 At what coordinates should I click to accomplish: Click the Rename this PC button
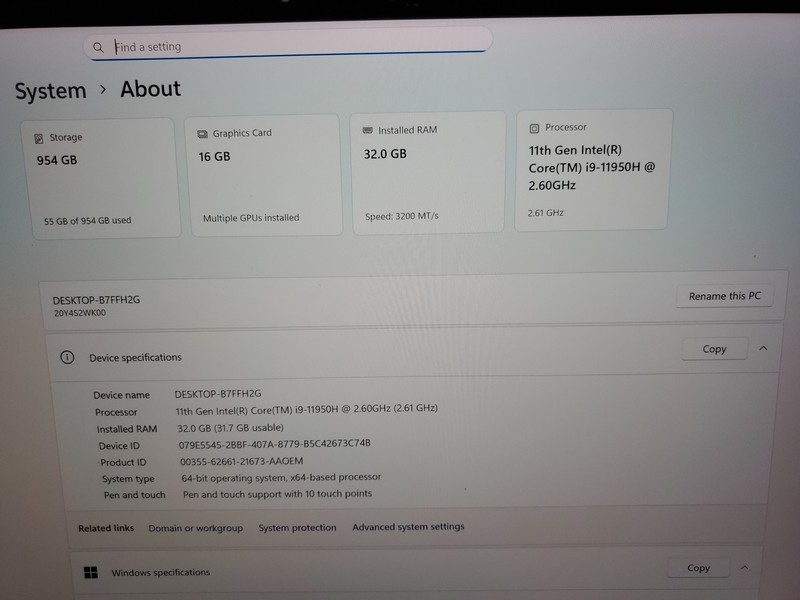[724, 296]
